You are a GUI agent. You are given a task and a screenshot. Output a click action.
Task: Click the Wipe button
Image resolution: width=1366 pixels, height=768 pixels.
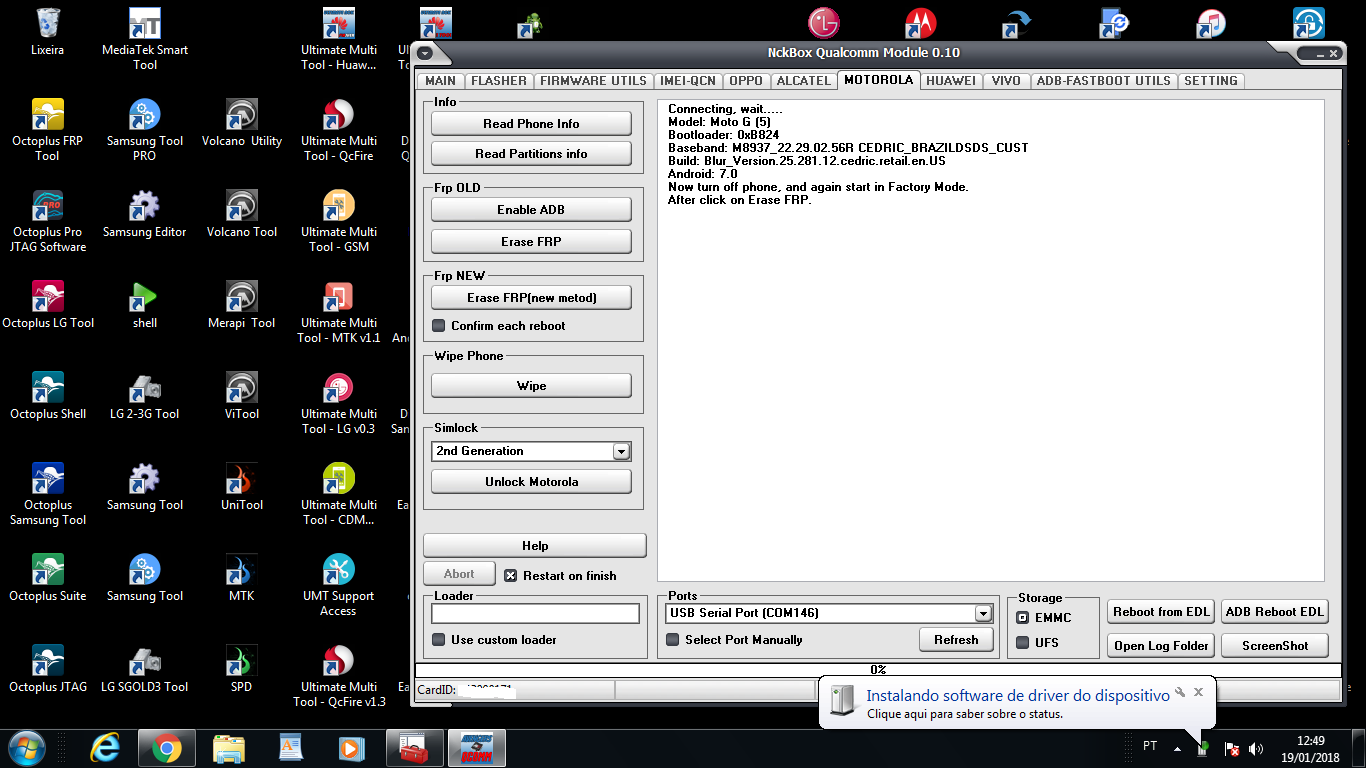click(531, 386)
